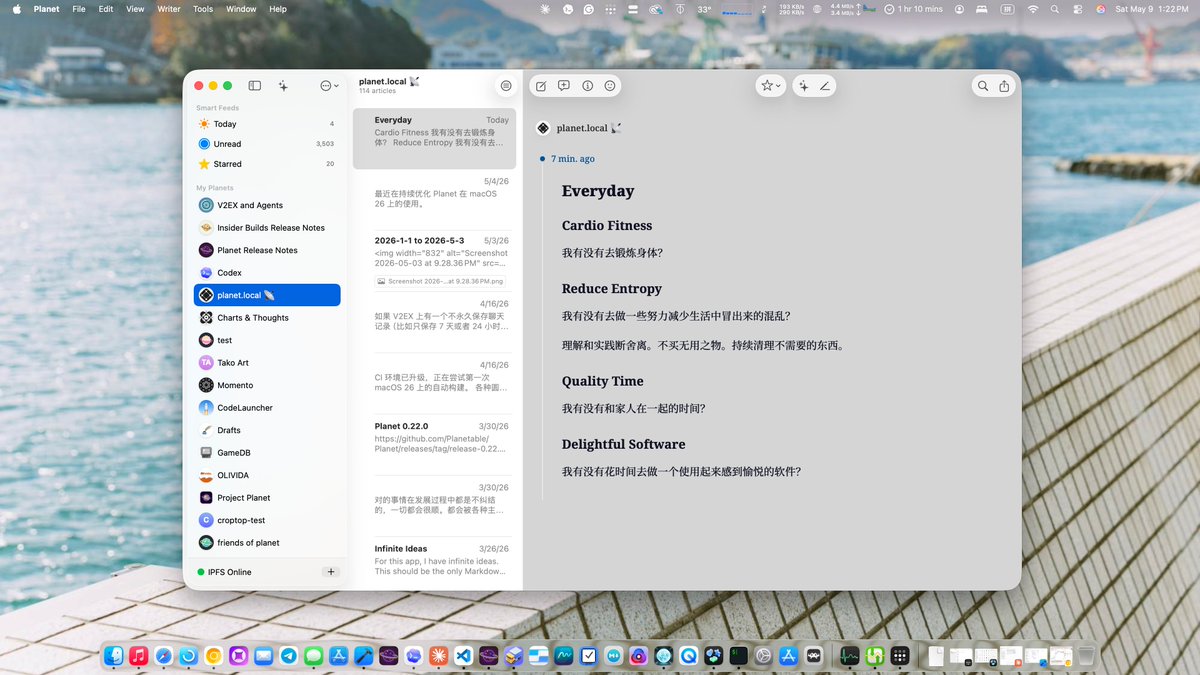
Task: Open the Tools menu
Action: coord(203,9)
